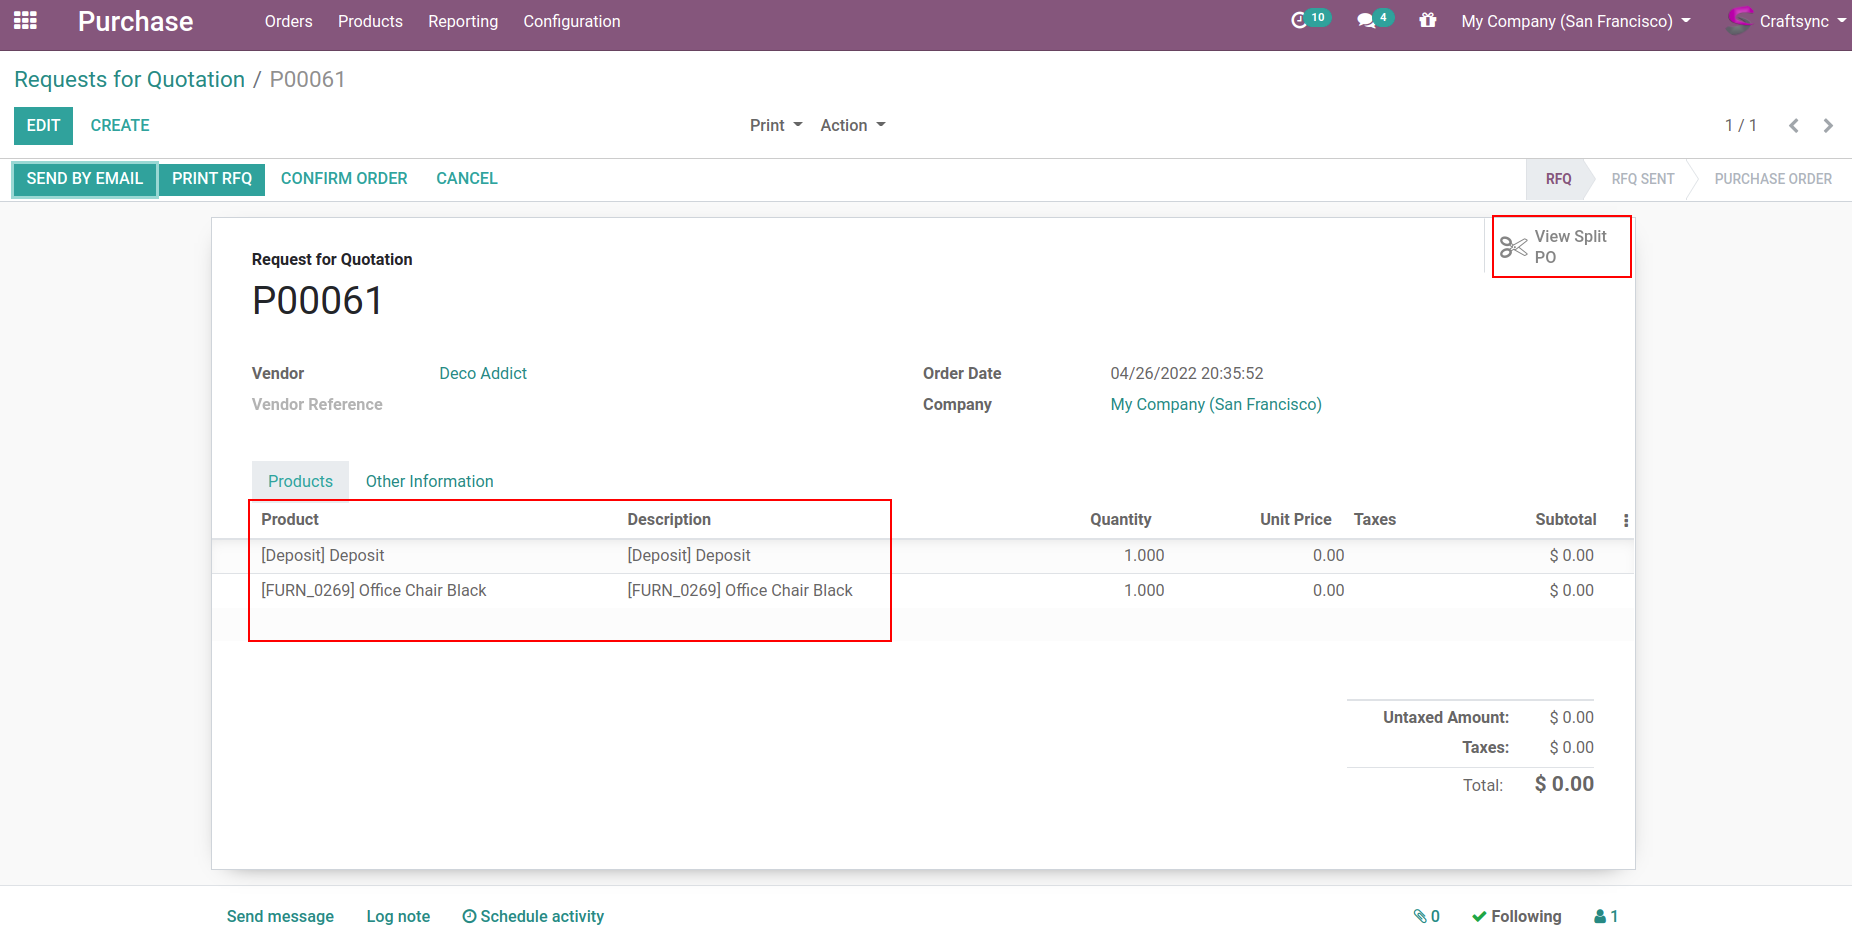Open the Deco Addict vendor link

click(x=483, y=373)
